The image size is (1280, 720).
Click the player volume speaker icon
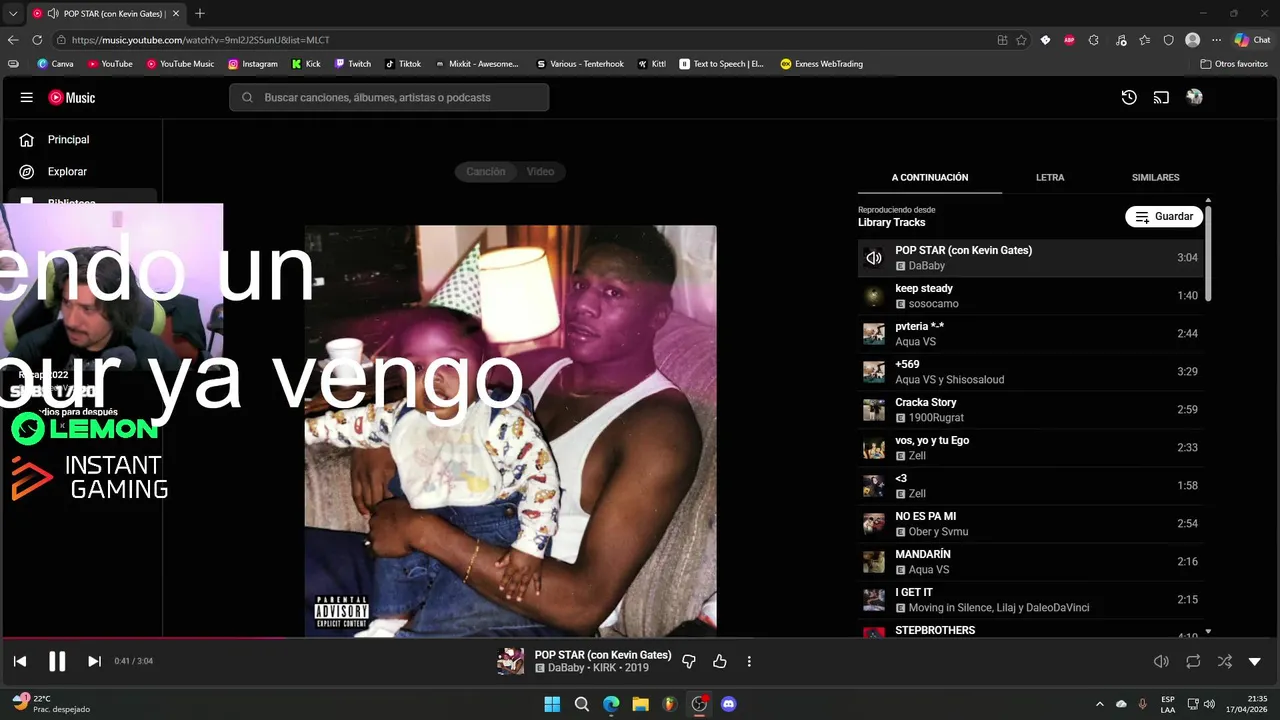pos(1161,661)
